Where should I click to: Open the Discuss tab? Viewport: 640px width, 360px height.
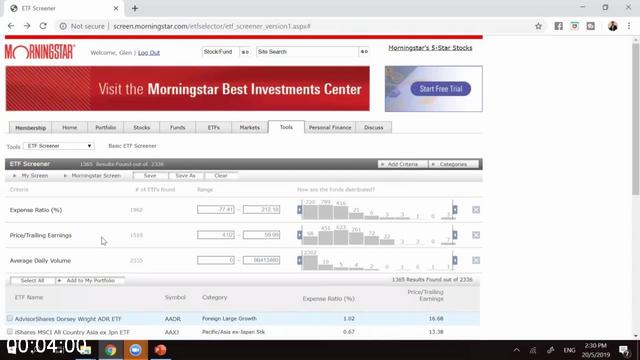(x=373, y=128)
